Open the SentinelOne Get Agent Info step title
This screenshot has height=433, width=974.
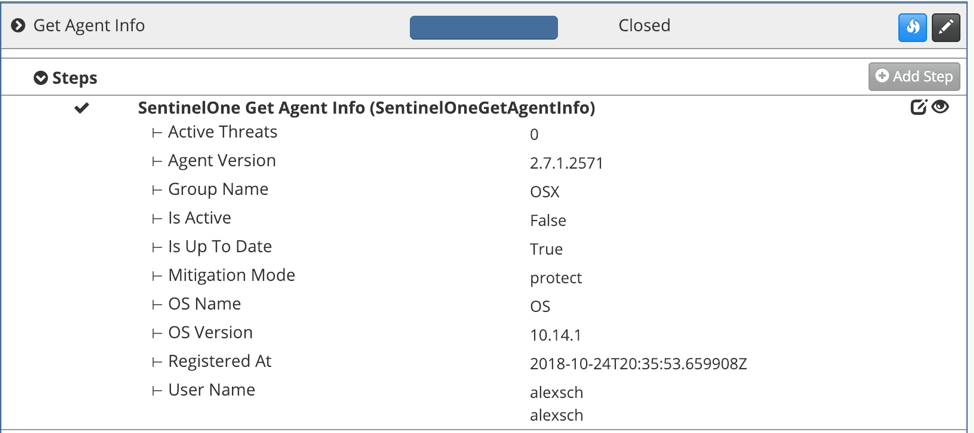pyautogui.click(x=366, y=108)
